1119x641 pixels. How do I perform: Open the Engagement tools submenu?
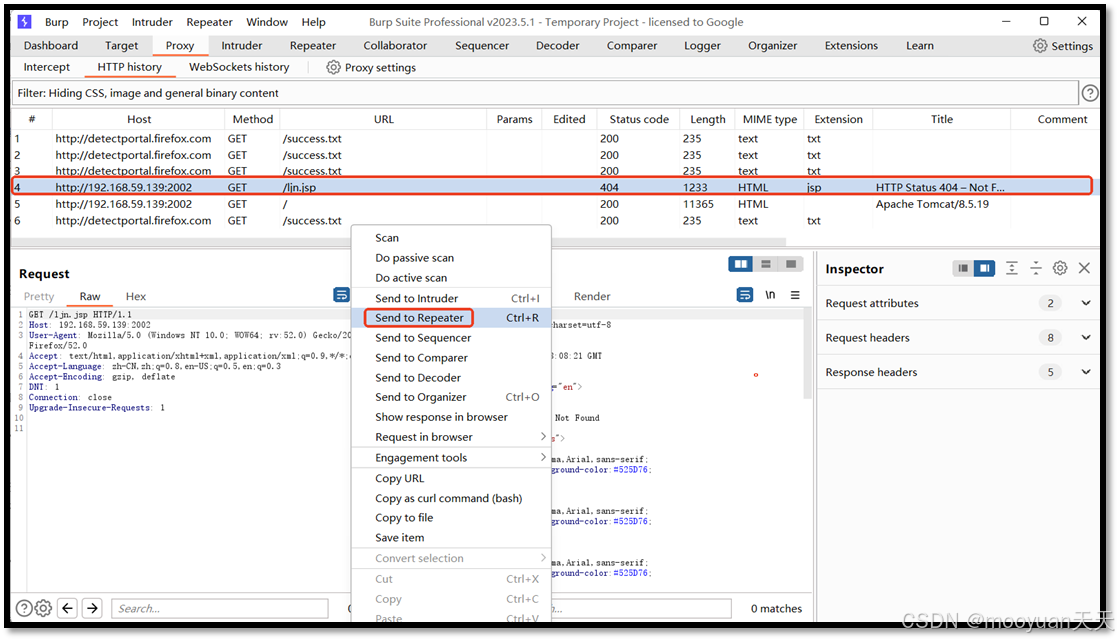pos(452,458)
